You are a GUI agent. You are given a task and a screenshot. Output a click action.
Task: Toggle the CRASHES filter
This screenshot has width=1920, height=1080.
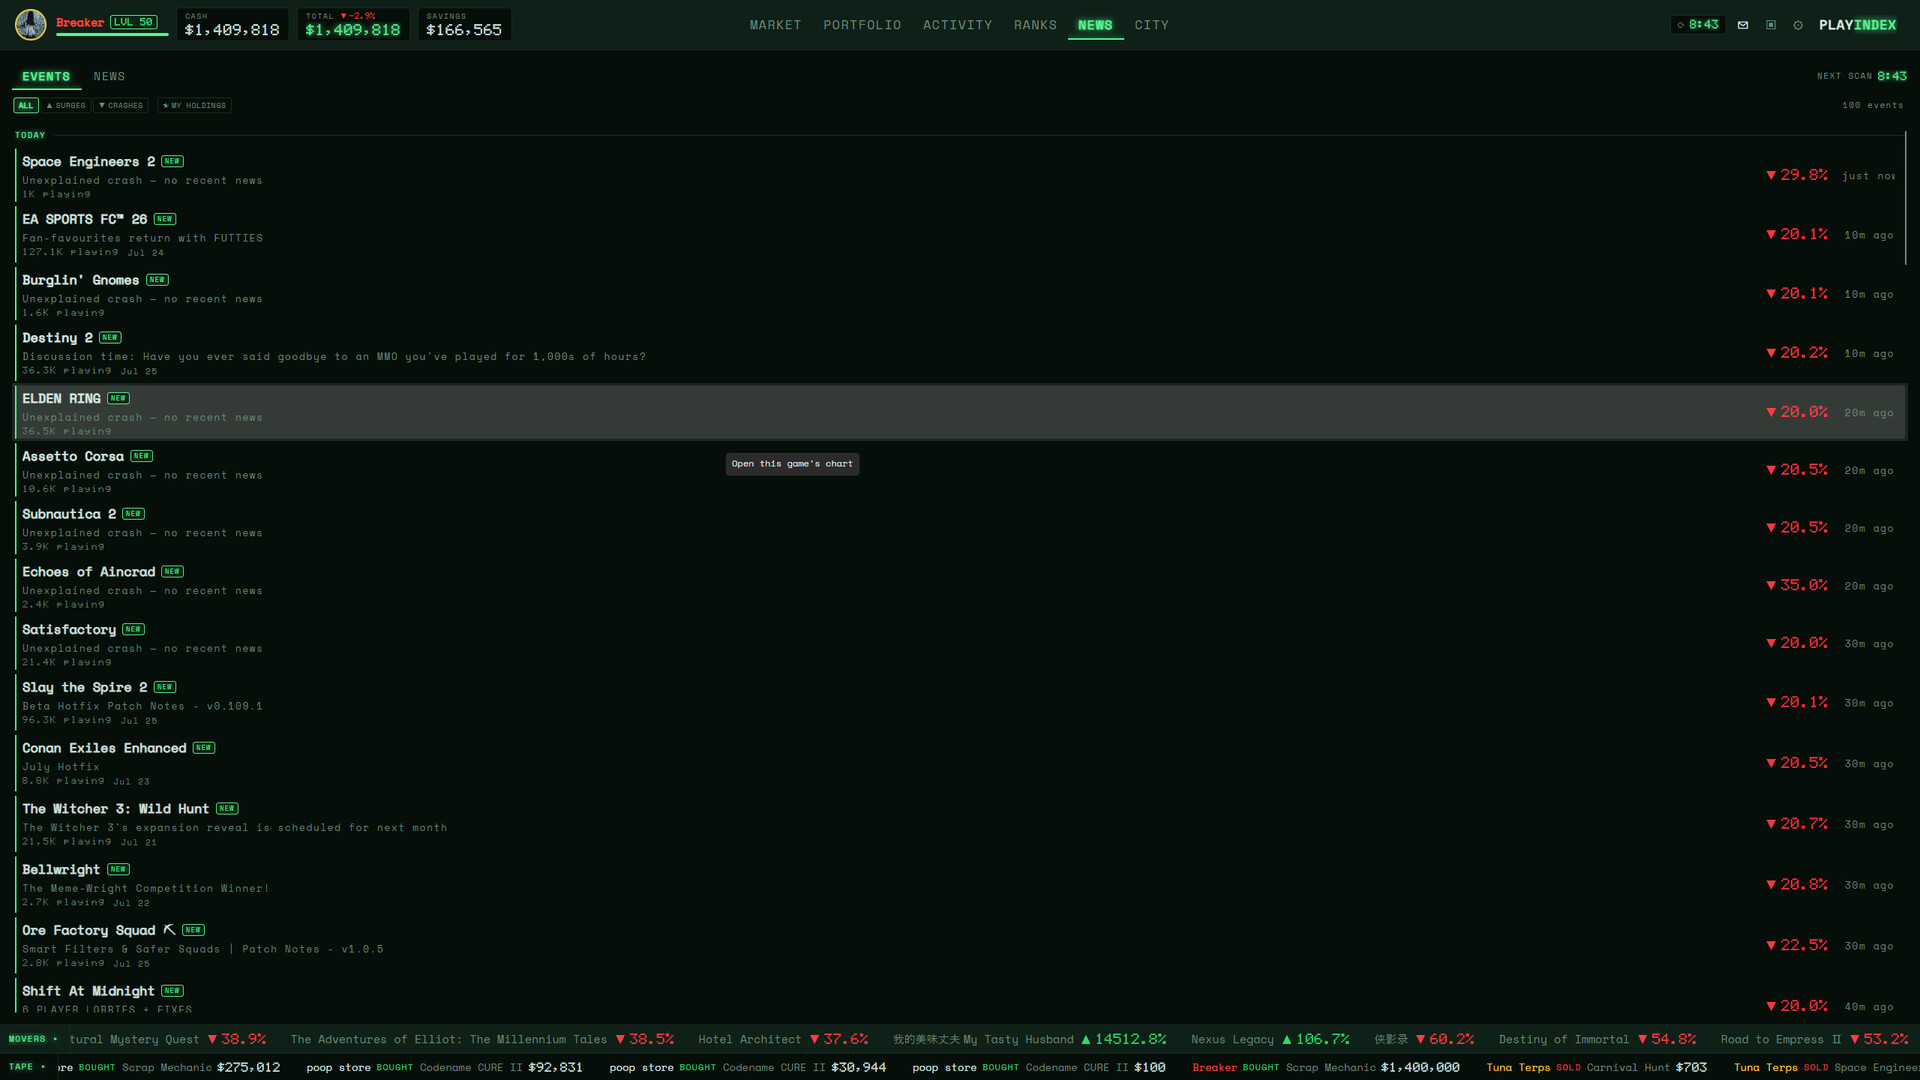[121, 105]
